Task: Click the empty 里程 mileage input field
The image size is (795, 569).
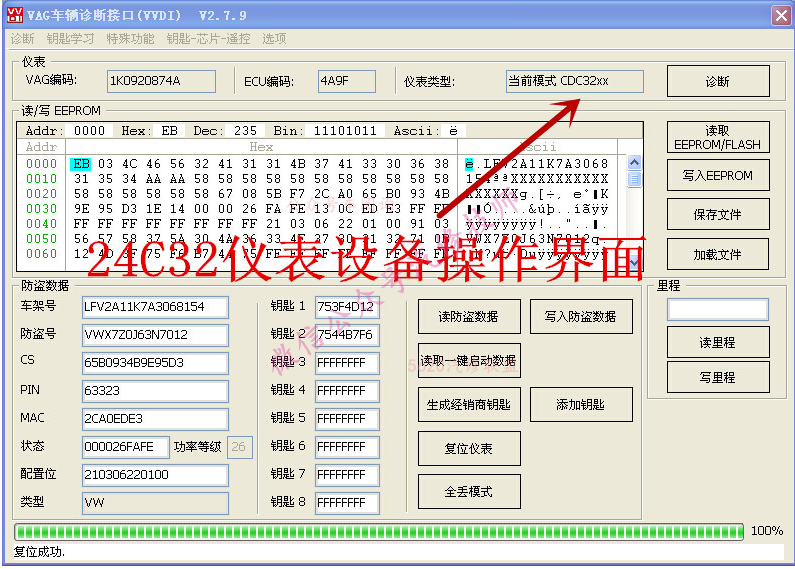Action: [718, 309]
